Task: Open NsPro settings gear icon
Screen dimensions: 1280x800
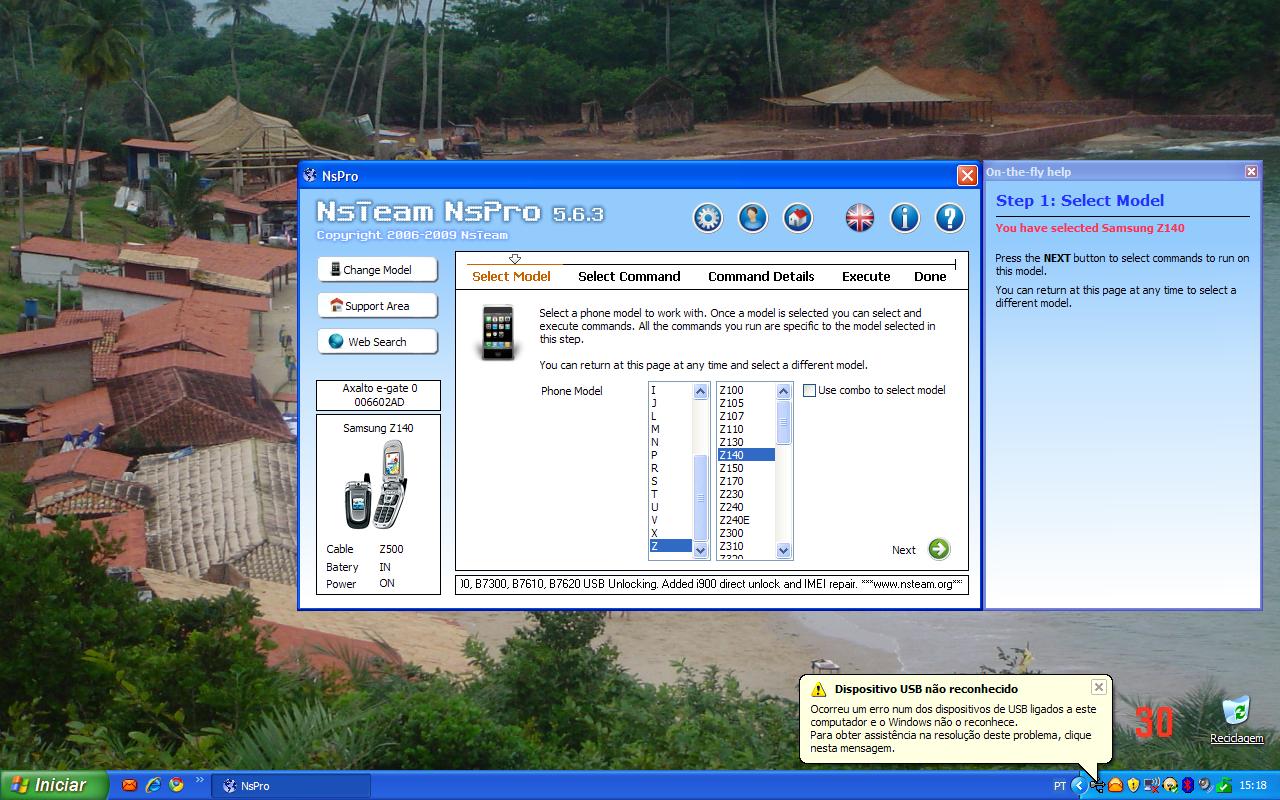Action: click(x=708, y=218)
